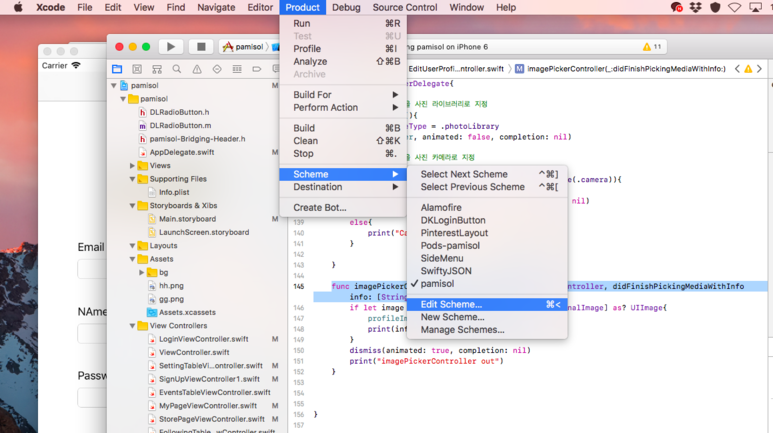The width and height of the screenshot is (773, 433).
Task: Open the Breakpoint navigator icon
Action: click(257, 69)
